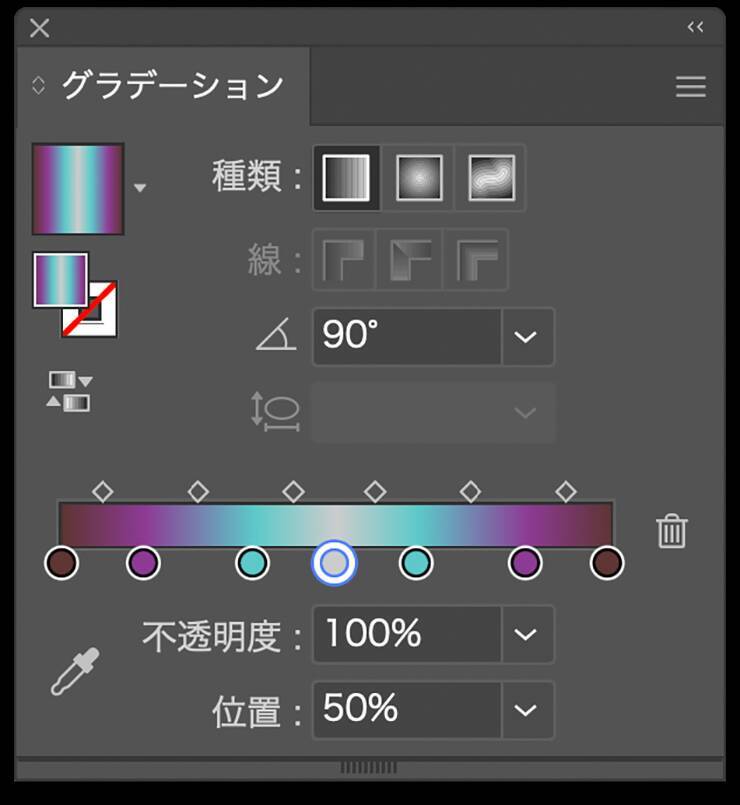Delete the selected stop with trash icon
Screen dimensions: 740x805
pyautogui.click(x=671, y=531)
